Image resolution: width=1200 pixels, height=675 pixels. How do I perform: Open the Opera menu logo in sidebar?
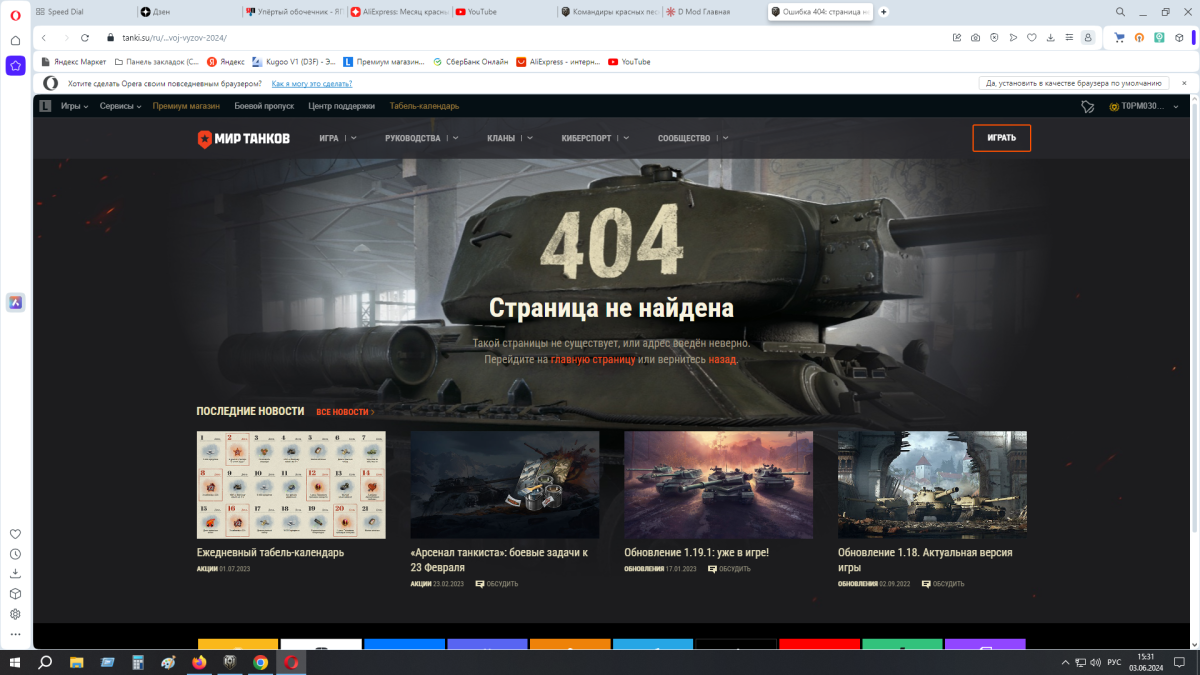(15, 14)
